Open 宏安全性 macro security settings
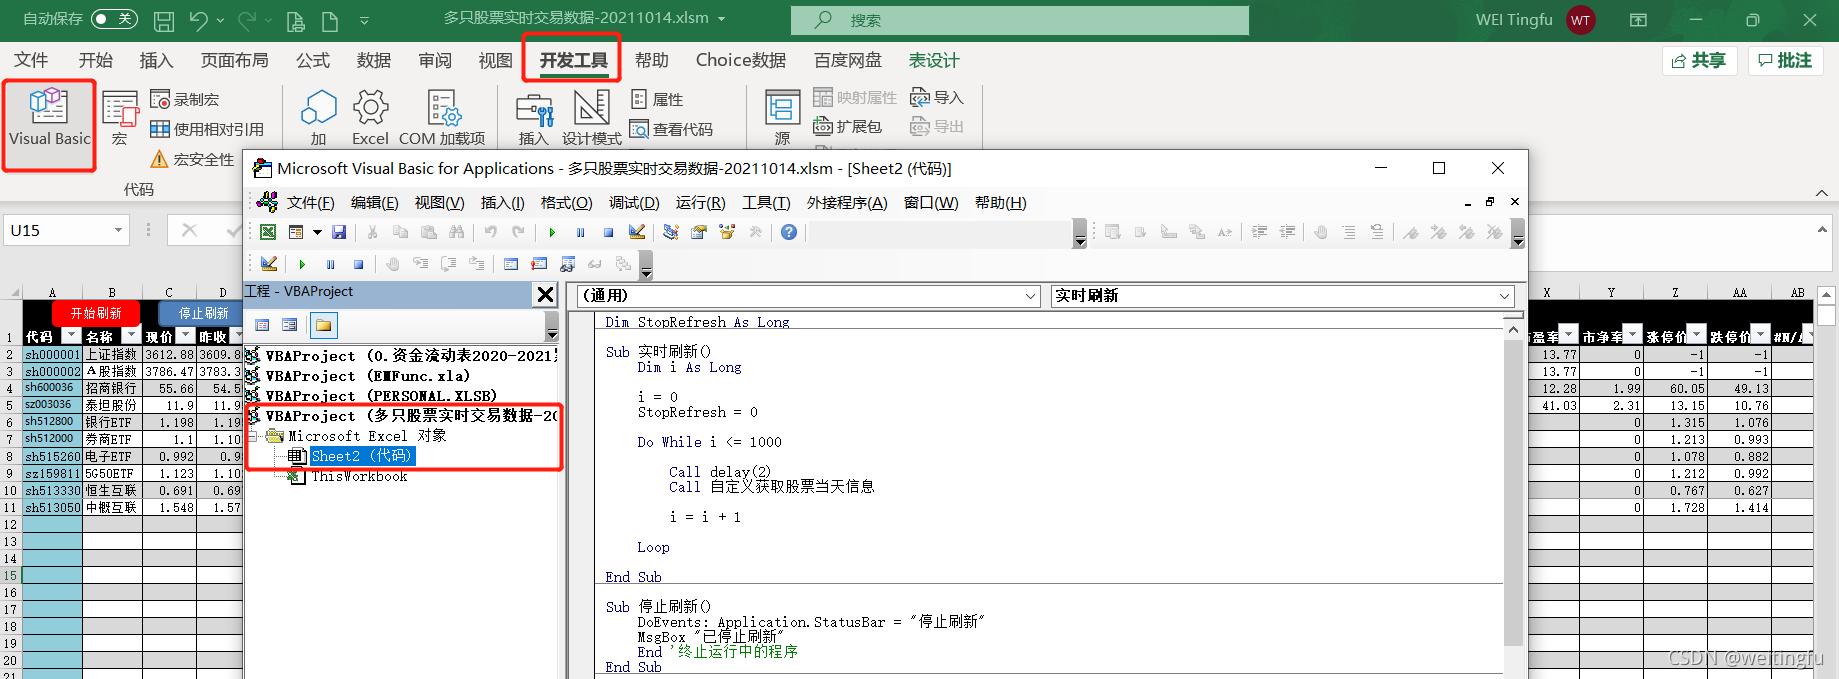Screen dimensions: 1839x679 tap(192, 159)
